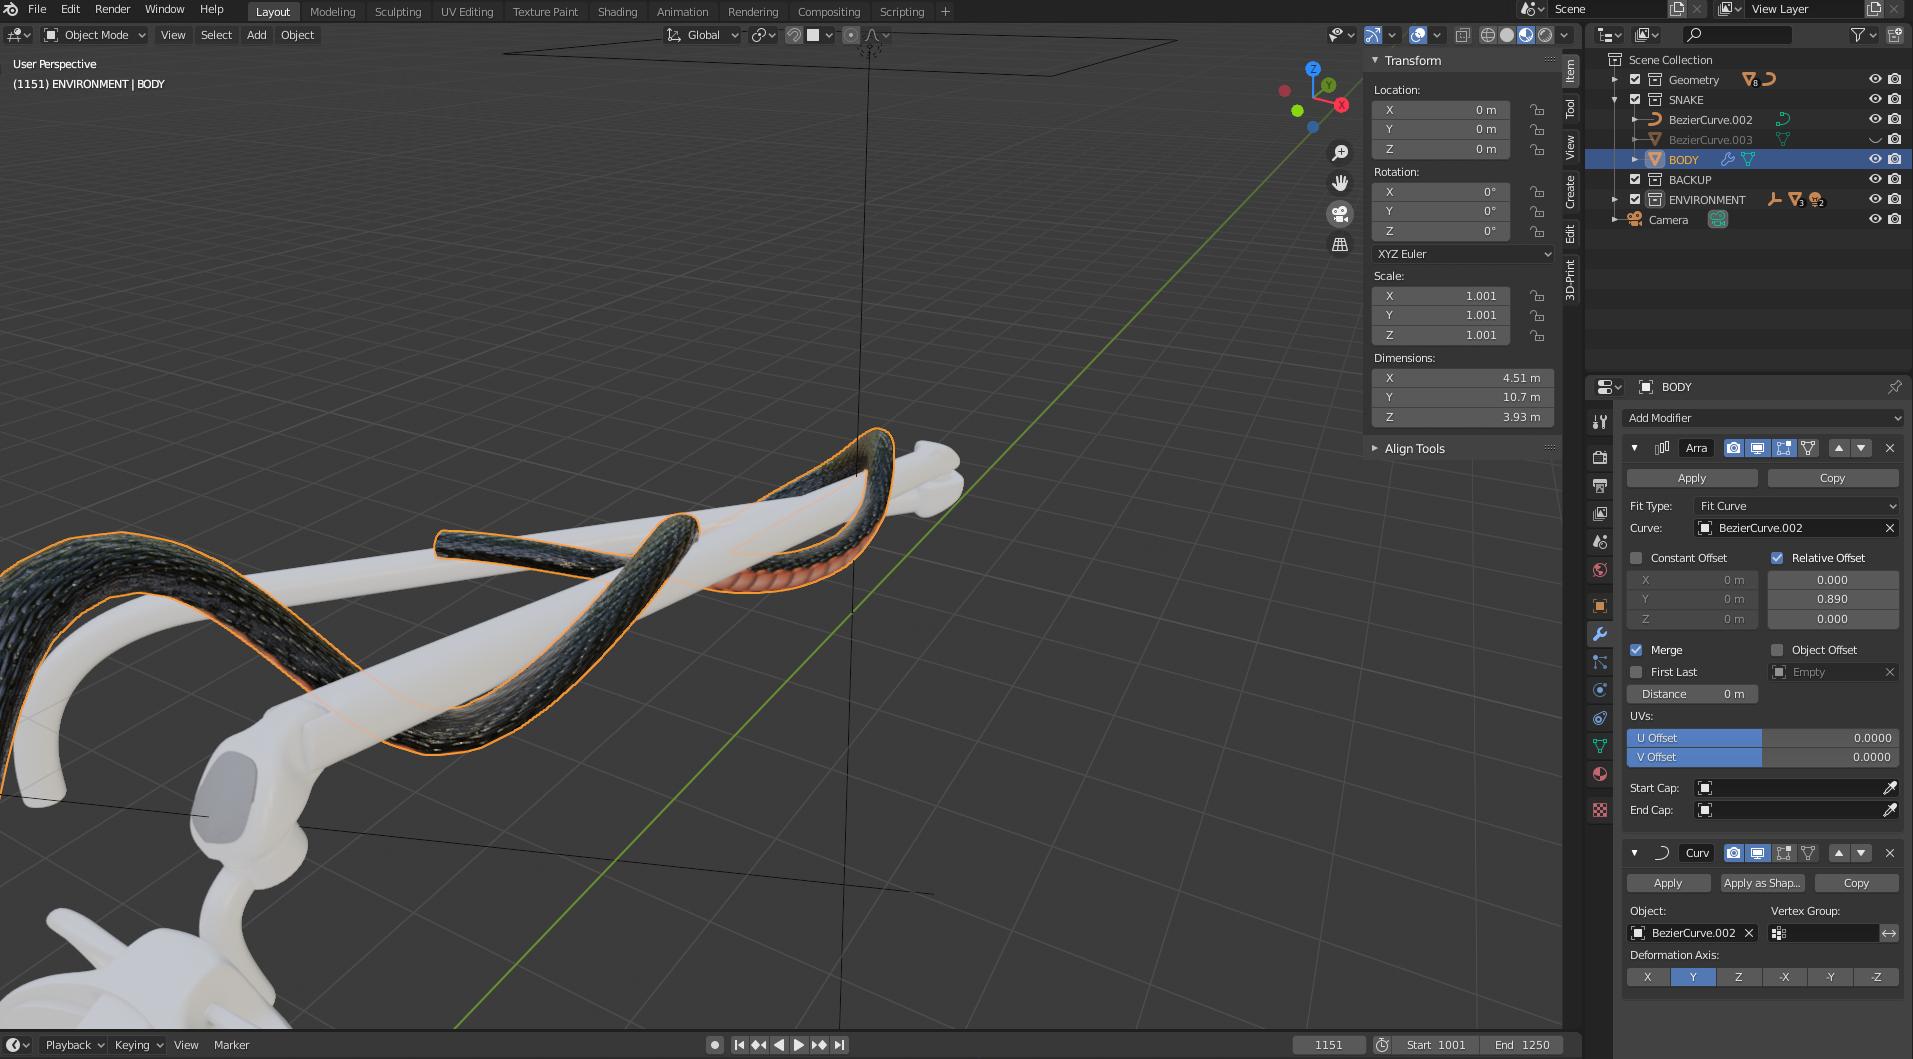The width and height of the screenshot is (1913, 1059).
Task: Remove the Curve modifier with X
Action: coord(1890,853)
